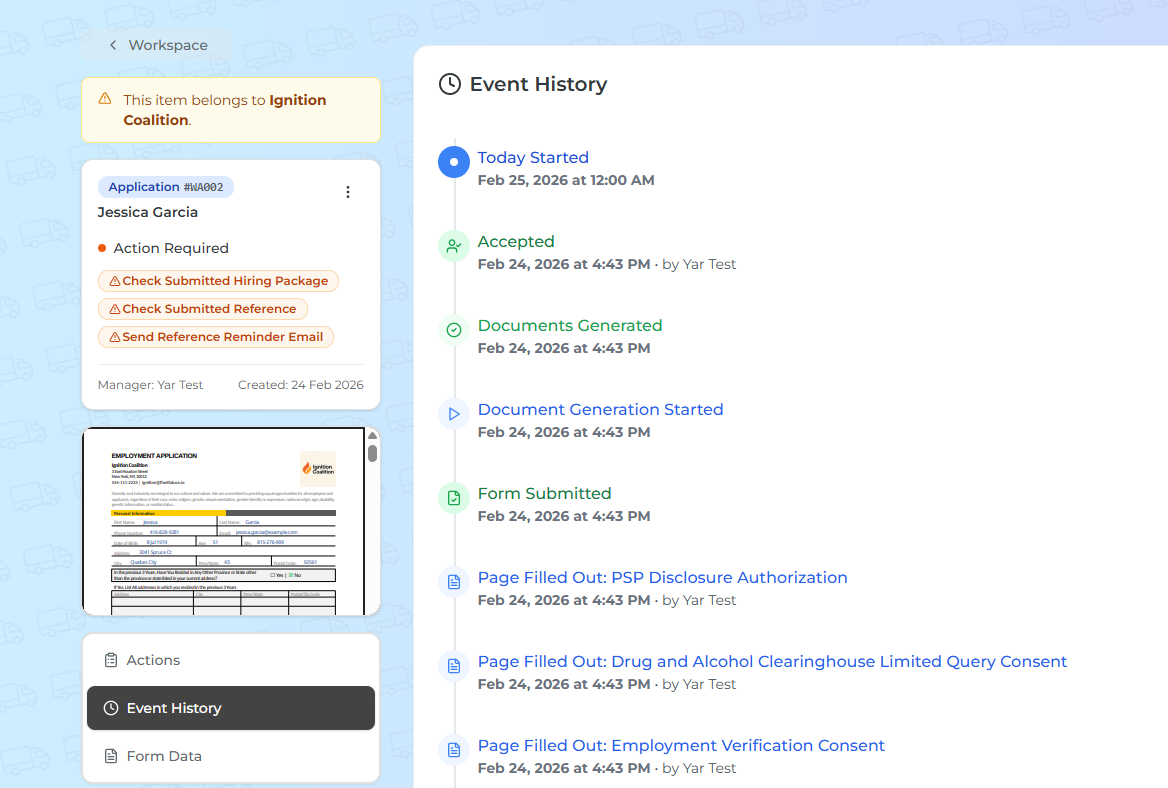Image resolution: width=1168 pixels, height=788 pixels.
Task: Click the Today Started blue timeline marker
Action: tap(454, 161)
